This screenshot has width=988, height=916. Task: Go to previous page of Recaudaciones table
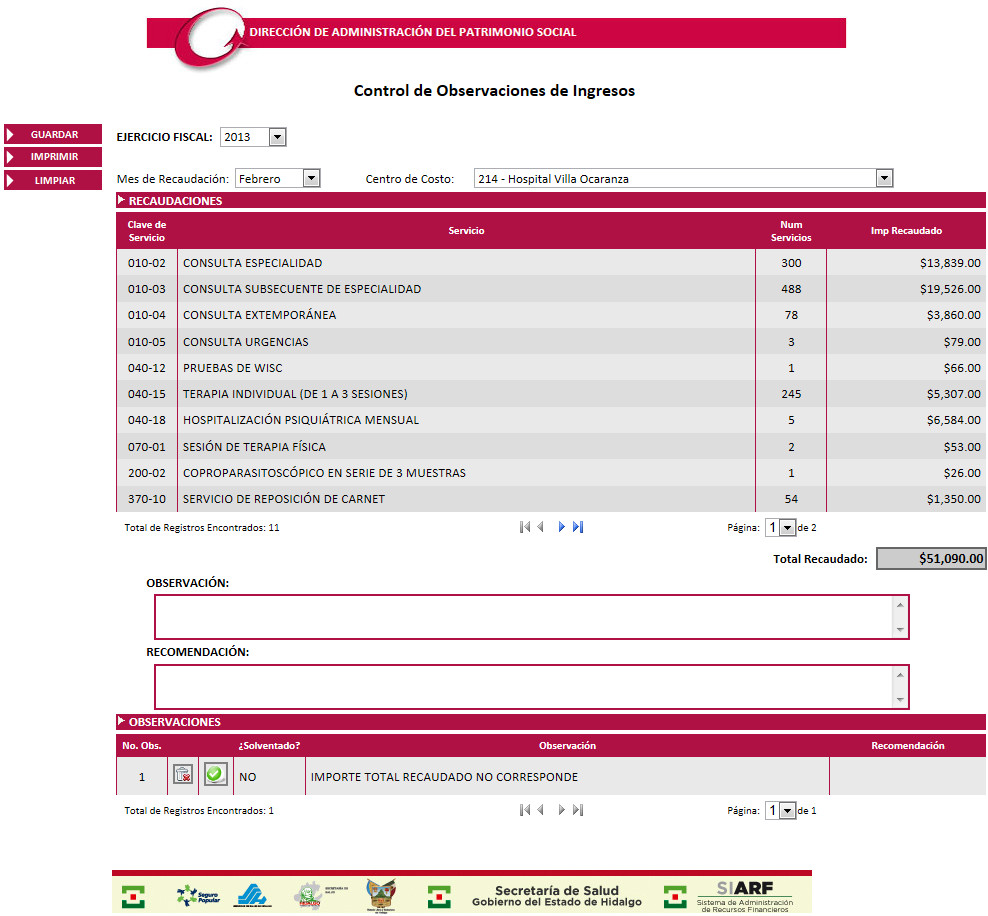click(541, 527)
